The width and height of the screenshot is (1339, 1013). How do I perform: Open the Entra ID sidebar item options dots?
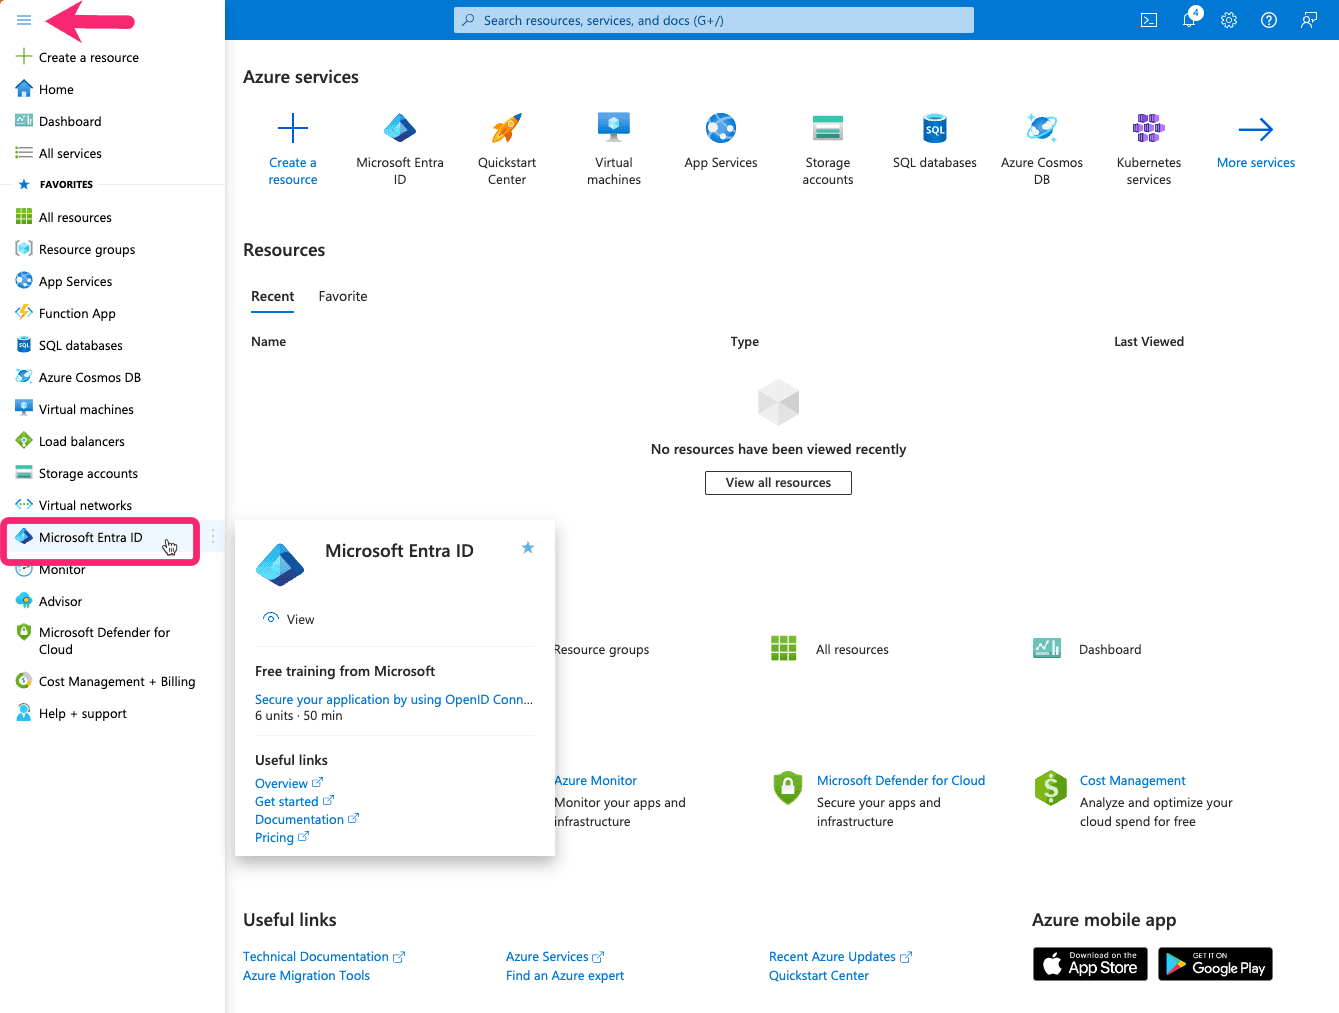[x=212, y=537]
